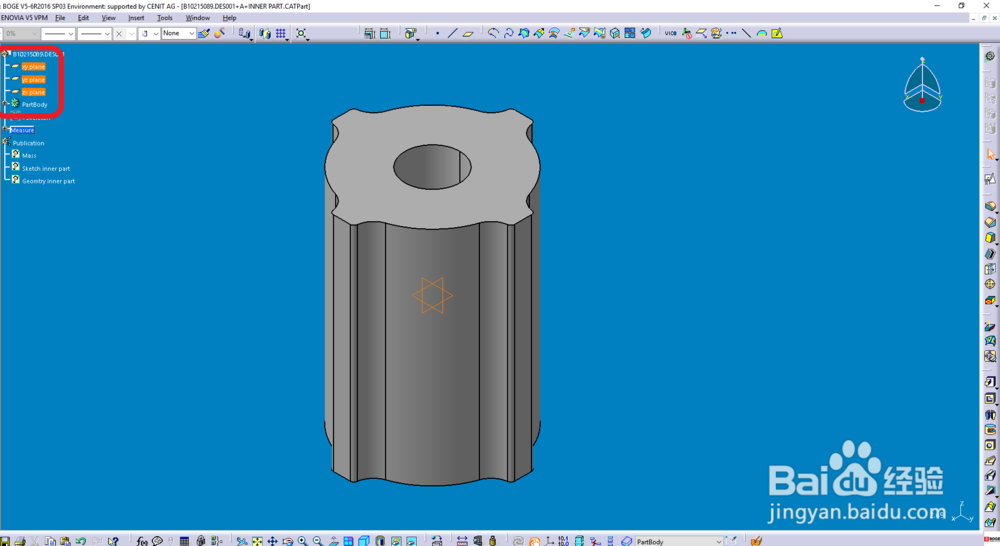Select Measure in specification tree

point(22,130)
